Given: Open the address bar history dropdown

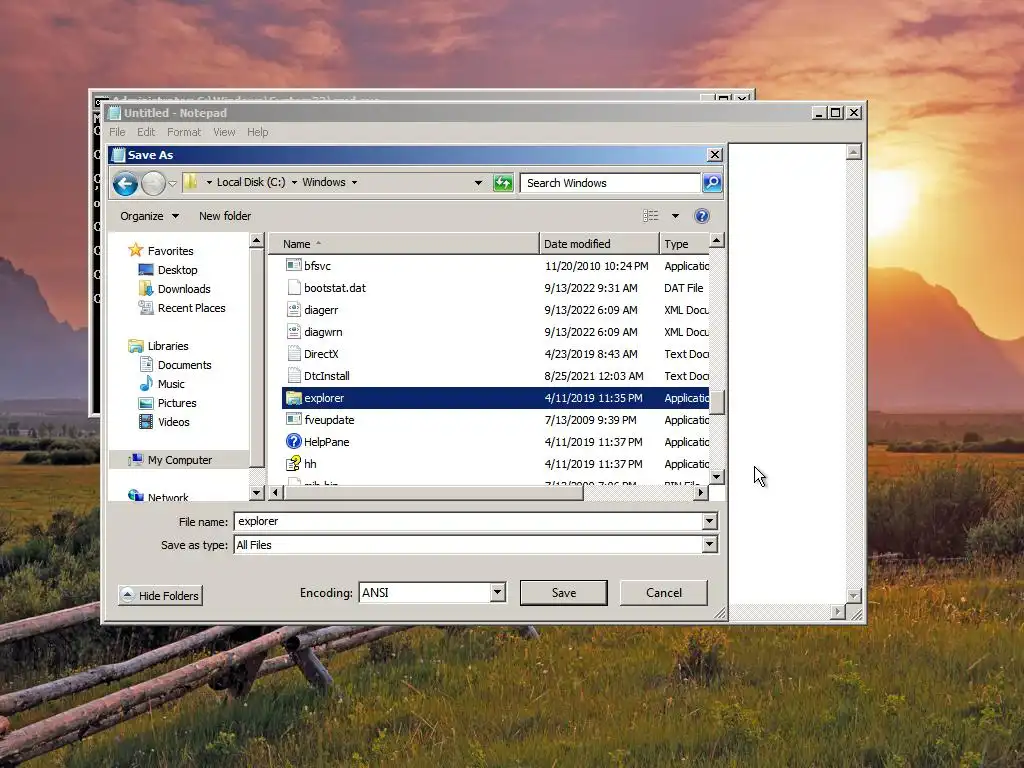Looking at the screenshot, I should pos(478,183).
